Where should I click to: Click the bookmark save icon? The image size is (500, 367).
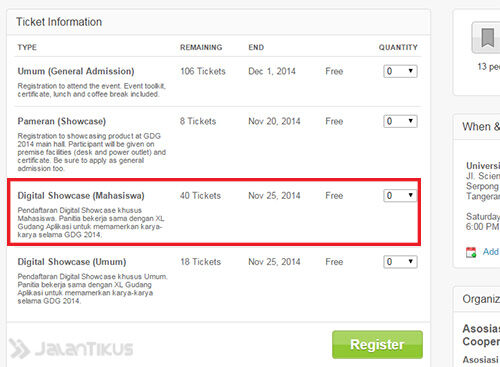(x=487, y=38)
